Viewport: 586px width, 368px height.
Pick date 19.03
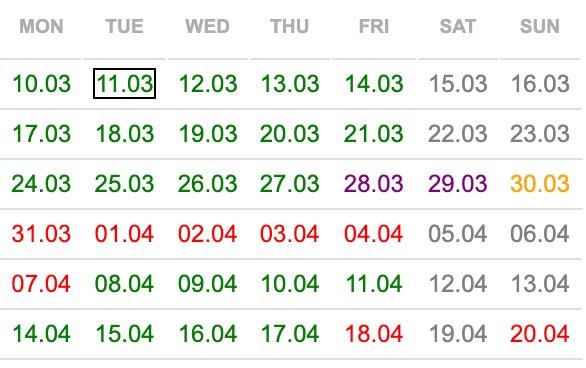208,133
